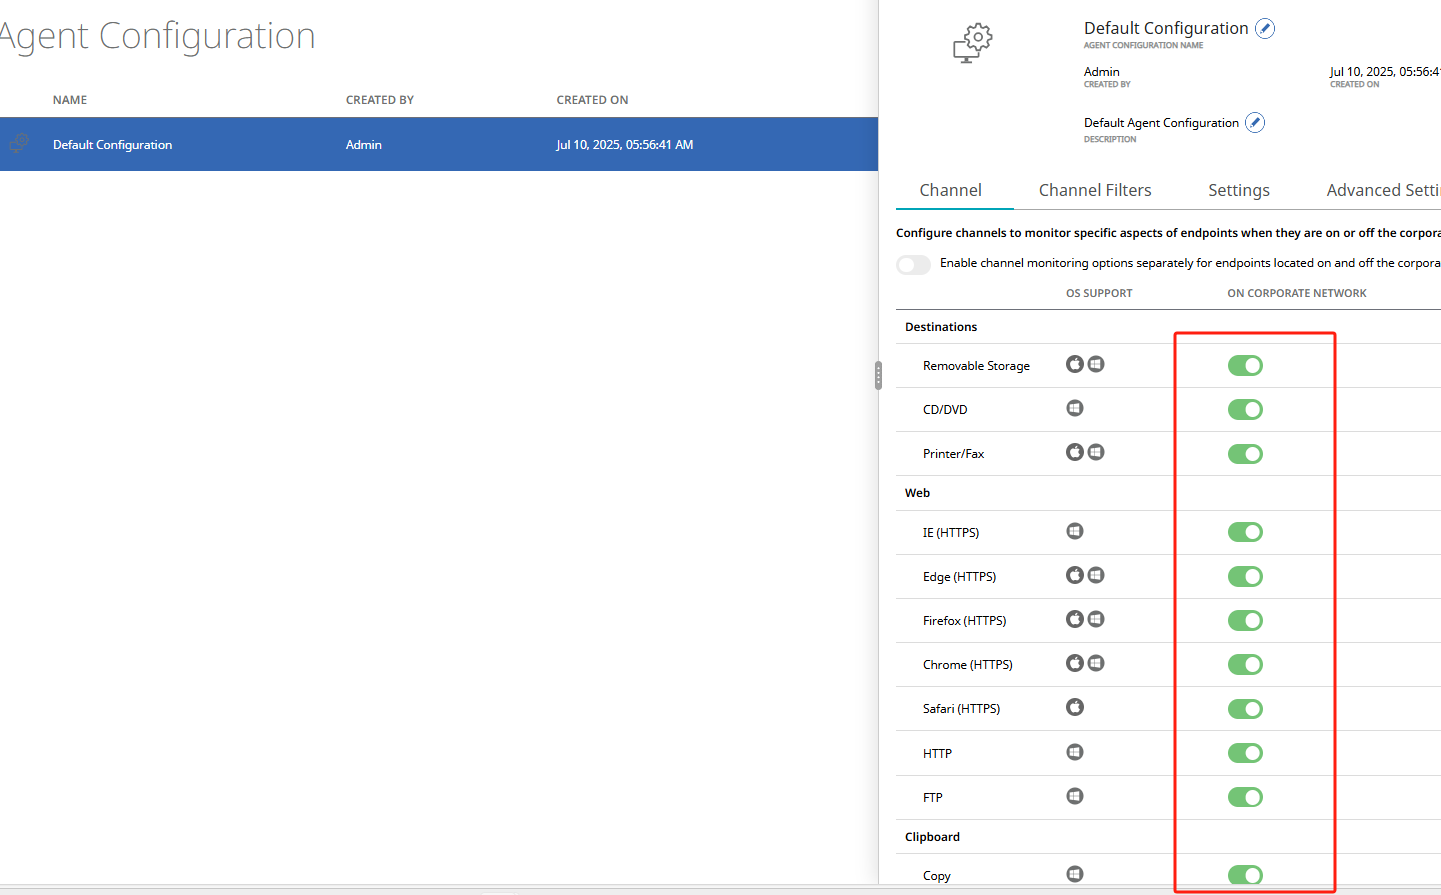Click Apple OS icon for Edge (HTTPS)
The image size is (1441, 895).
(1075, 575)
